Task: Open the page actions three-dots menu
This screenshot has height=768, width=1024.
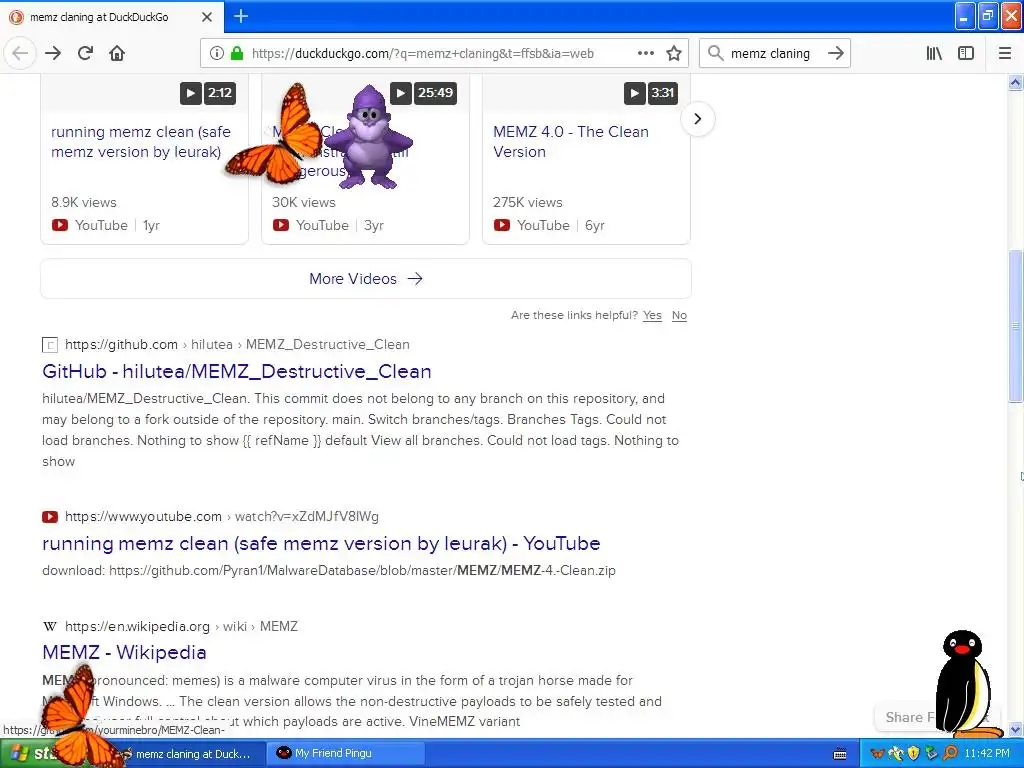Action: click(x=645, y=54)
